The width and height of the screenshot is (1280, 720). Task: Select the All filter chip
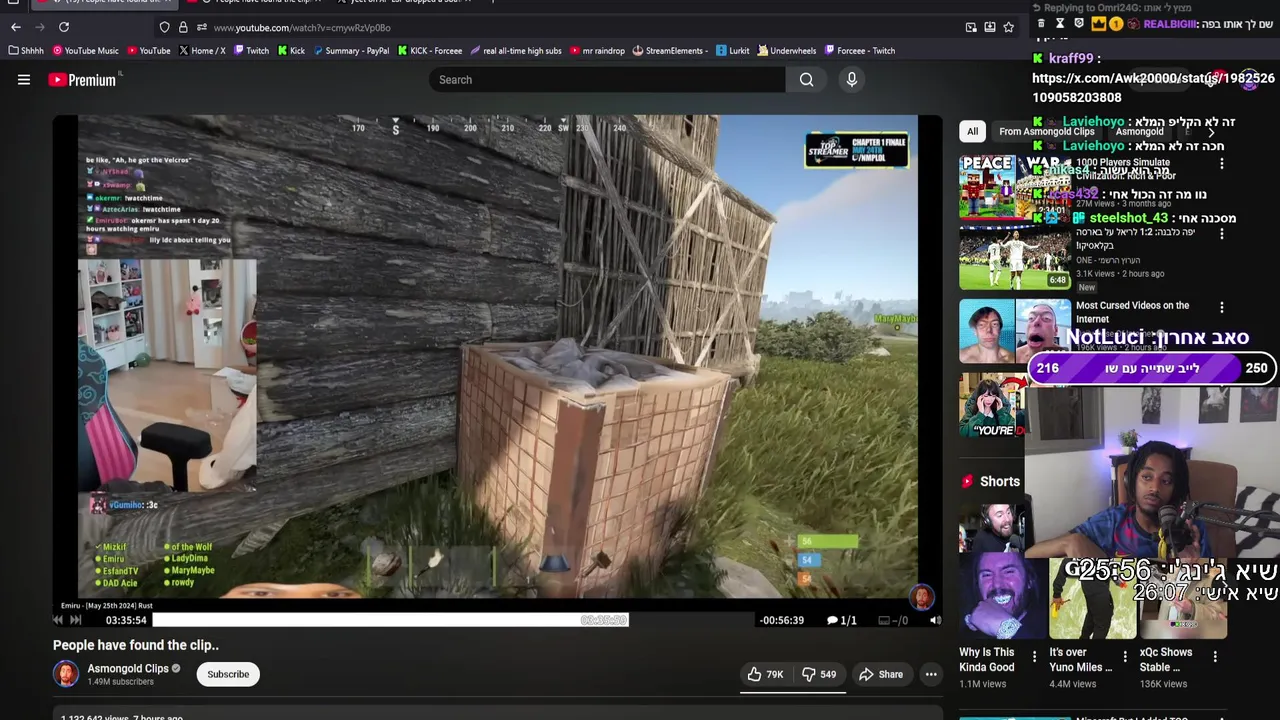click(x=972, y=131)
